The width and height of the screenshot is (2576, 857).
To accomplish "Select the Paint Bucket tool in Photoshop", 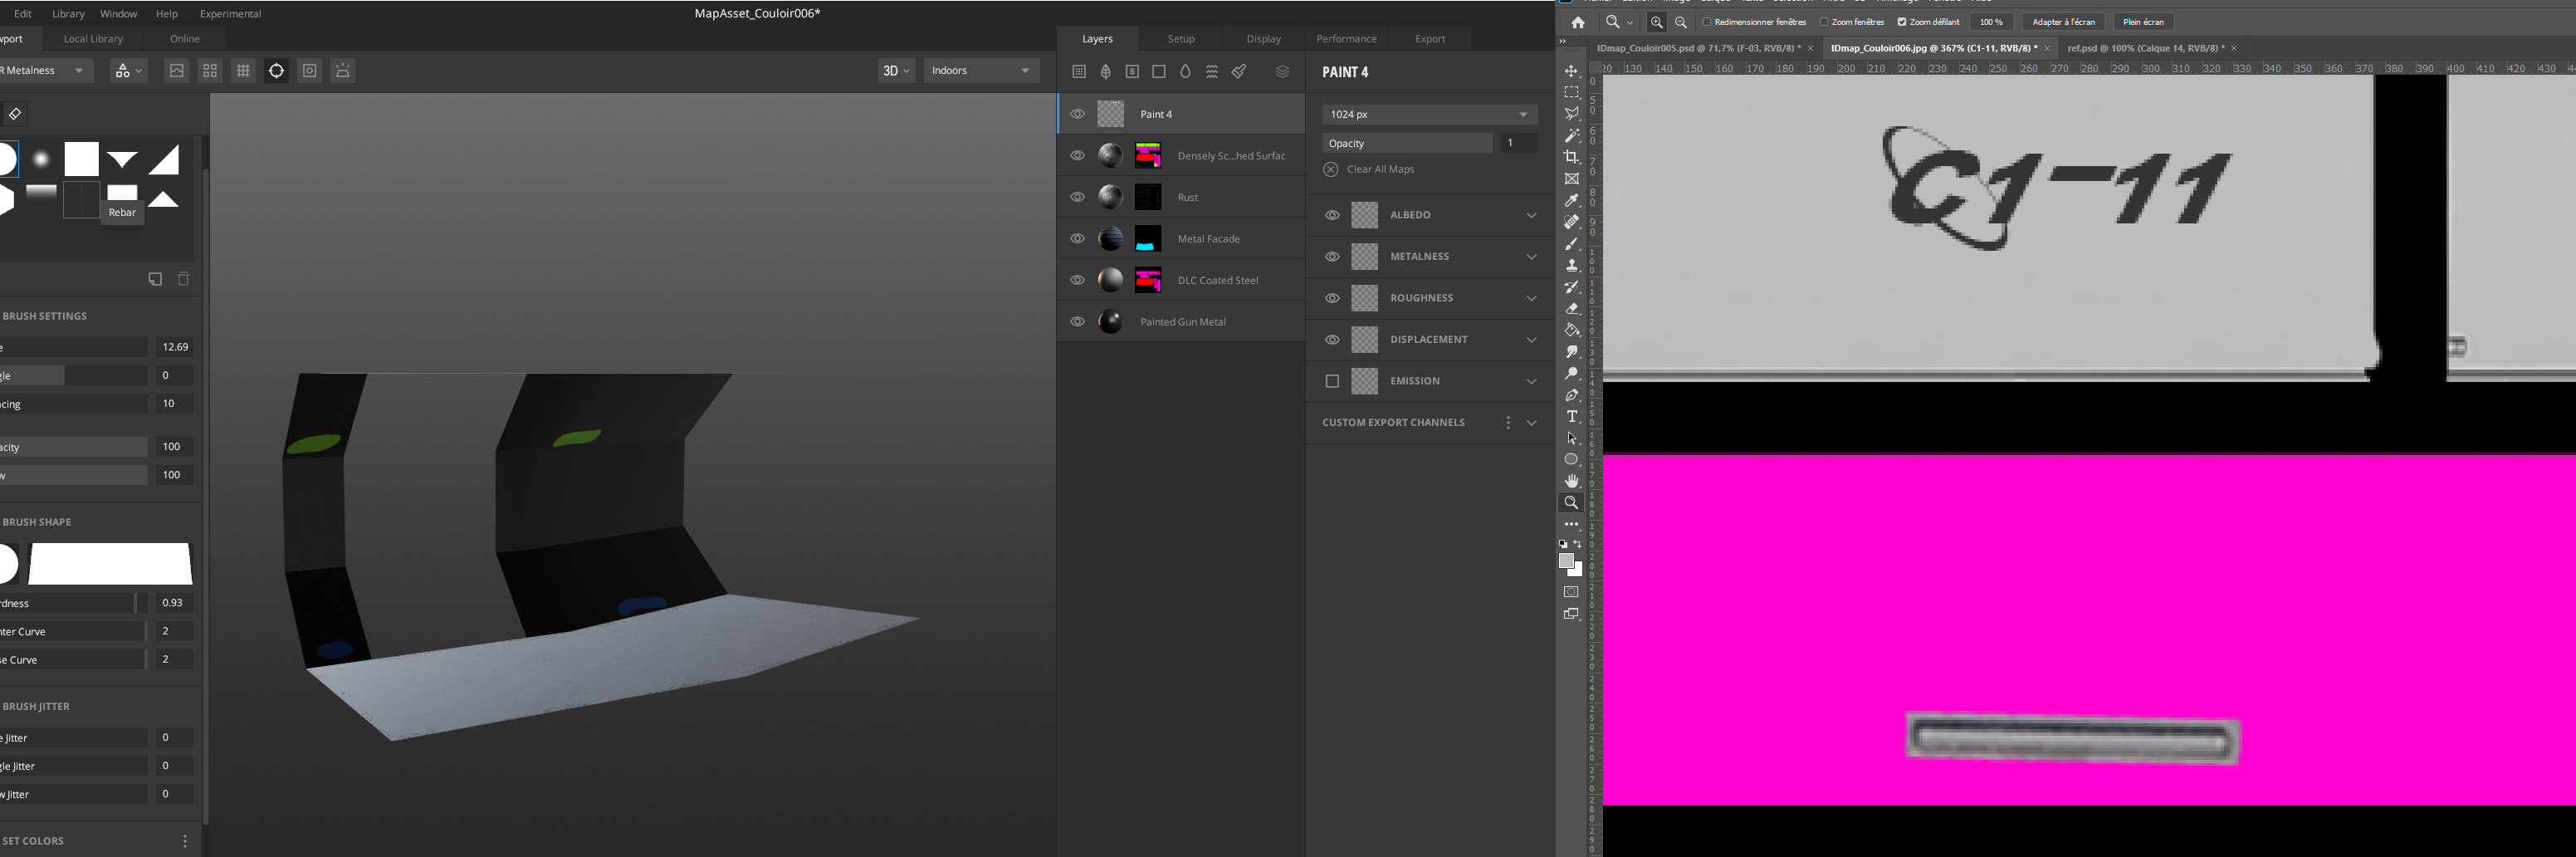I will pos(1572,330).
